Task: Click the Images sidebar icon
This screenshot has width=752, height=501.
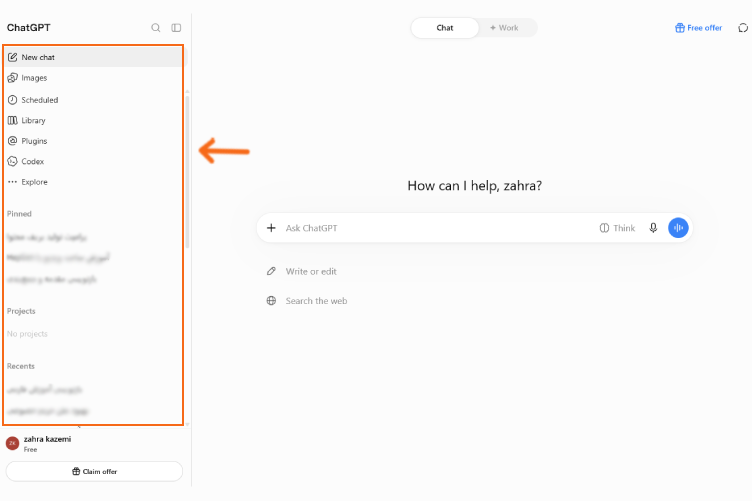Action: pyautogui.click(x=12, y=78)
